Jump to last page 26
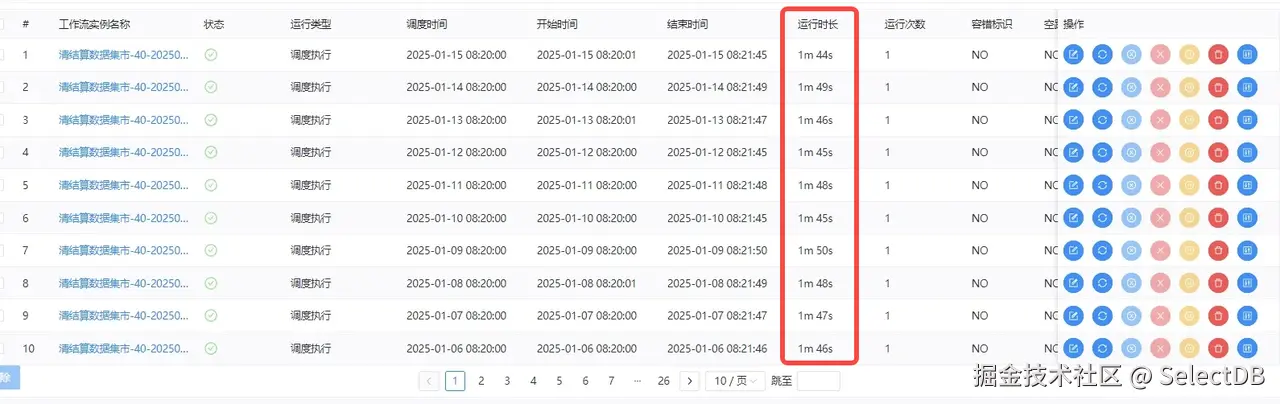Viewport: 1280px width, 404px height. tap(663, 381)
